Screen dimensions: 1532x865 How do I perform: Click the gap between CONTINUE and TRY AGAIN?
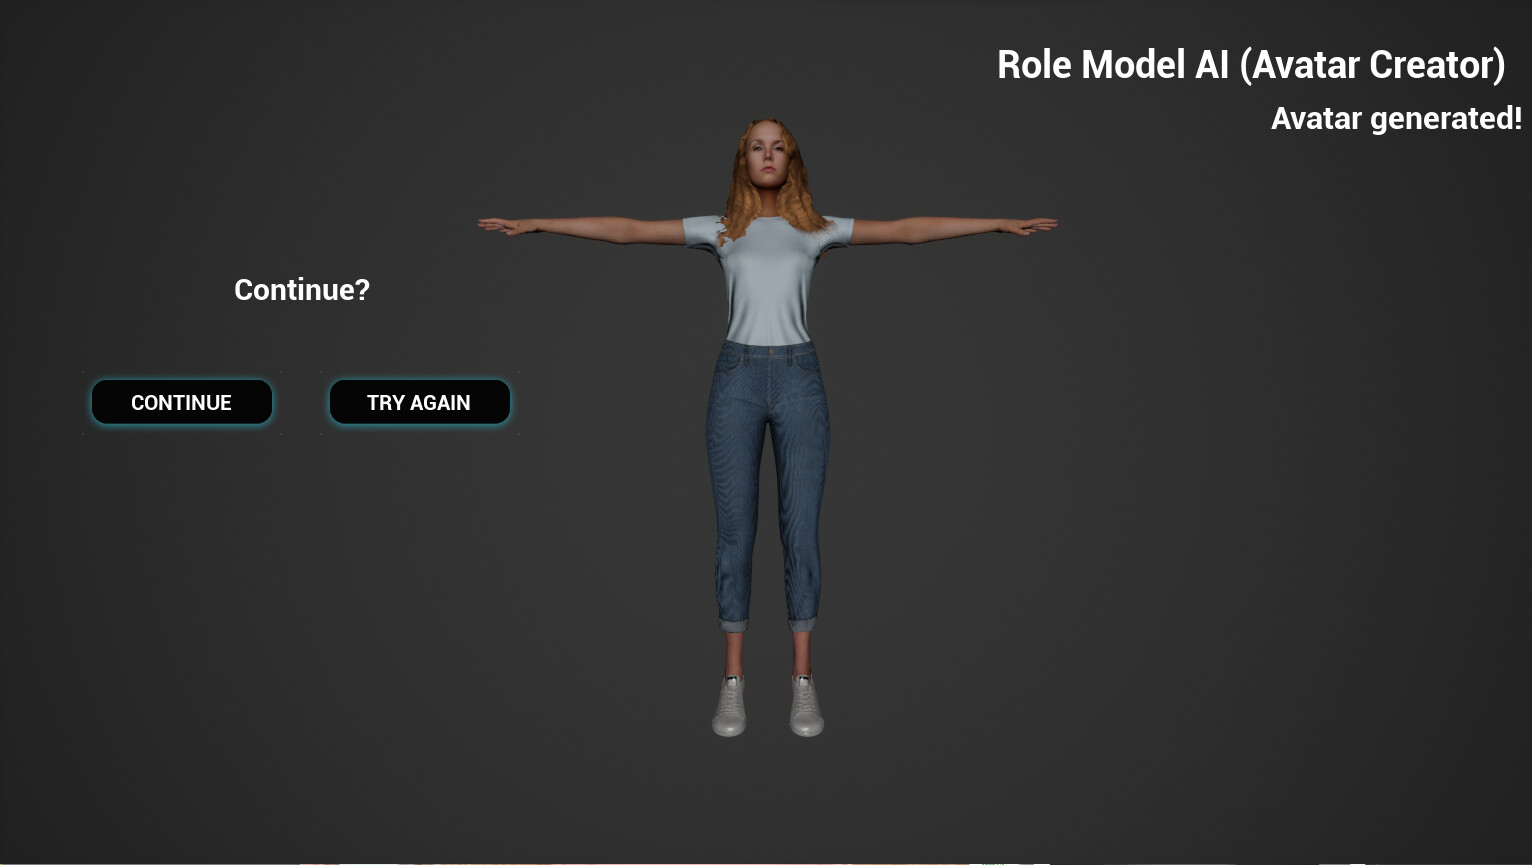[301, 402]
